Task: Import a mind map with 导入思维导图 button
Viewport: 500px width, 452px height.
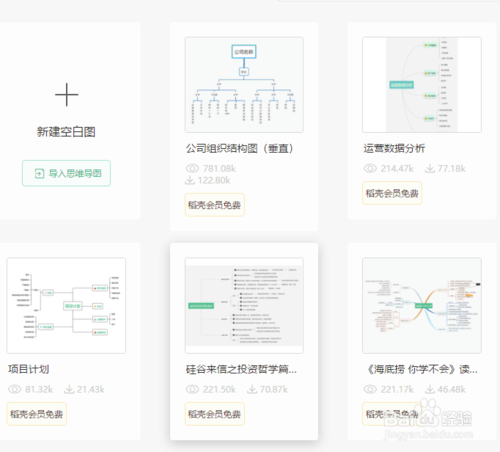Action: pyautogui.click(x=66, y=173)
